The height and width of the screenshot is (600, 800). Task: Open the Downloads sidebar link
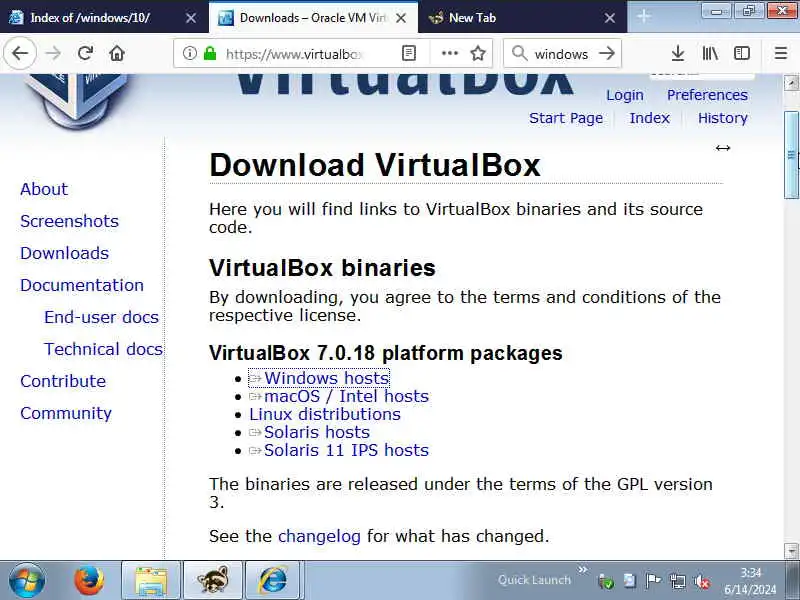point(64,253)
